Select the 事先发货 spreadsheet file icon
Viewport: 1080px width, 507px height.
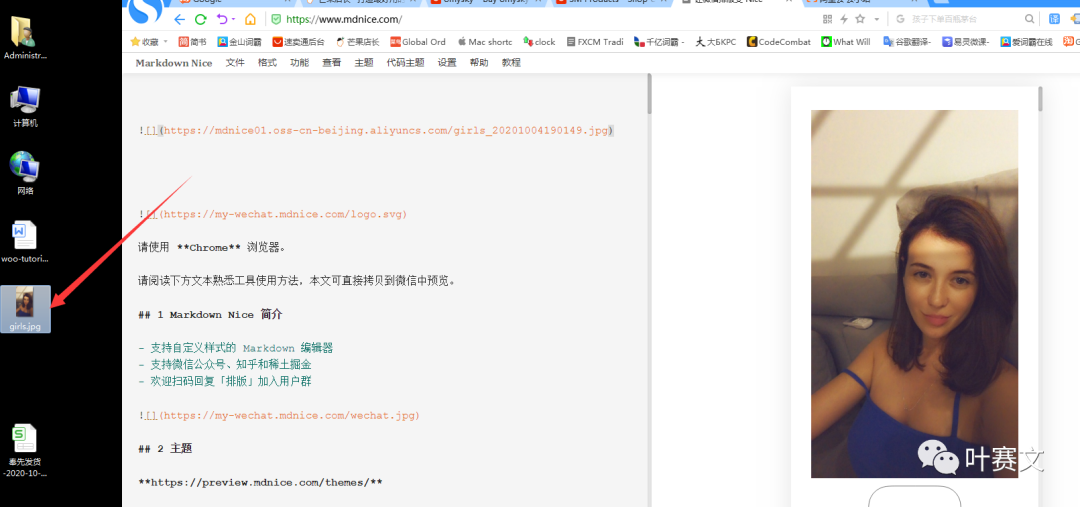25,451
